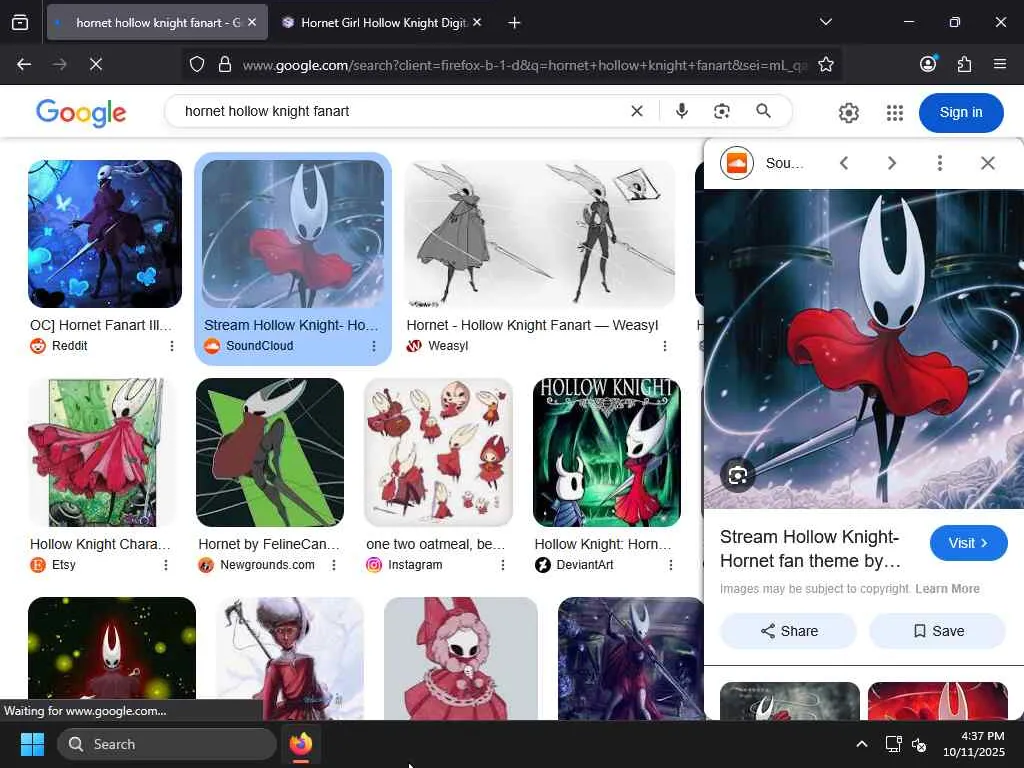1024x768 pixels.
Task: Open the Newgrounds FelineCan Hornet image
Action: click(270, 452)
